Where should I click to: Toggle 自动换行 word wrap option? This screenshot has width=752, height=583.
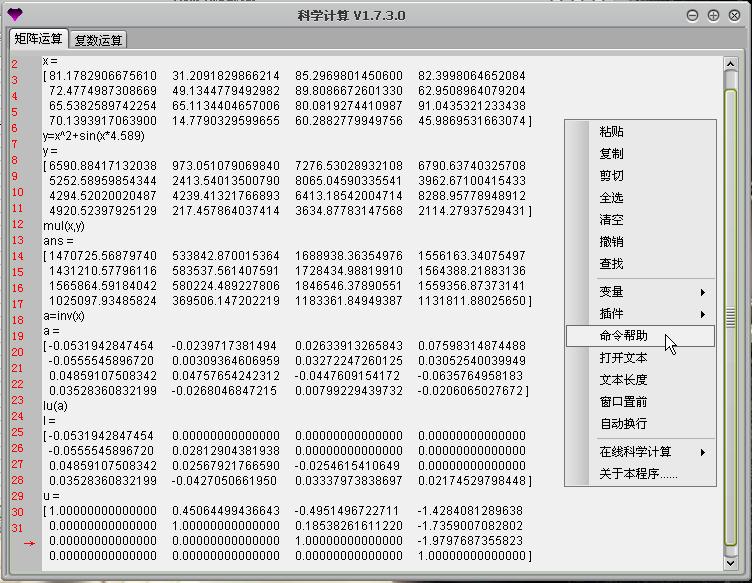pyautogui.click(x=623, y=424)
